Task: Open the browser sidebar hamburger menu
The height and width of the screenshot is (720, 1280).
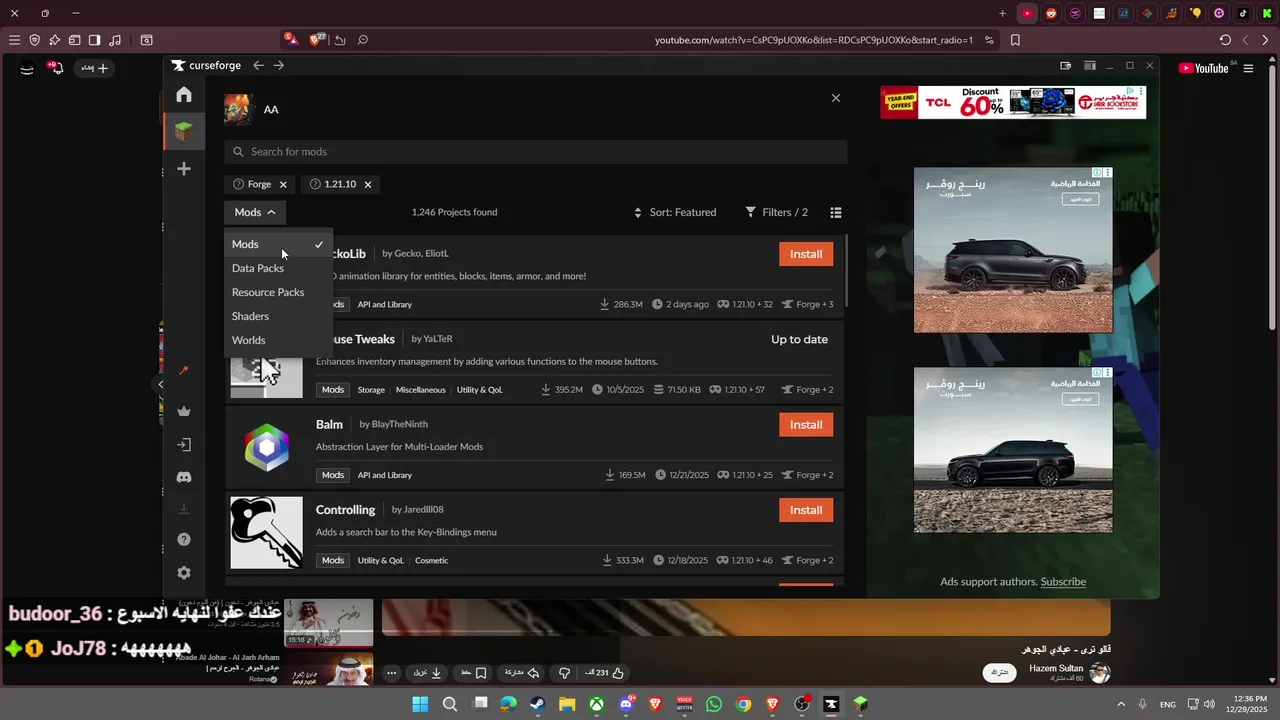Action: pos(14,40)
